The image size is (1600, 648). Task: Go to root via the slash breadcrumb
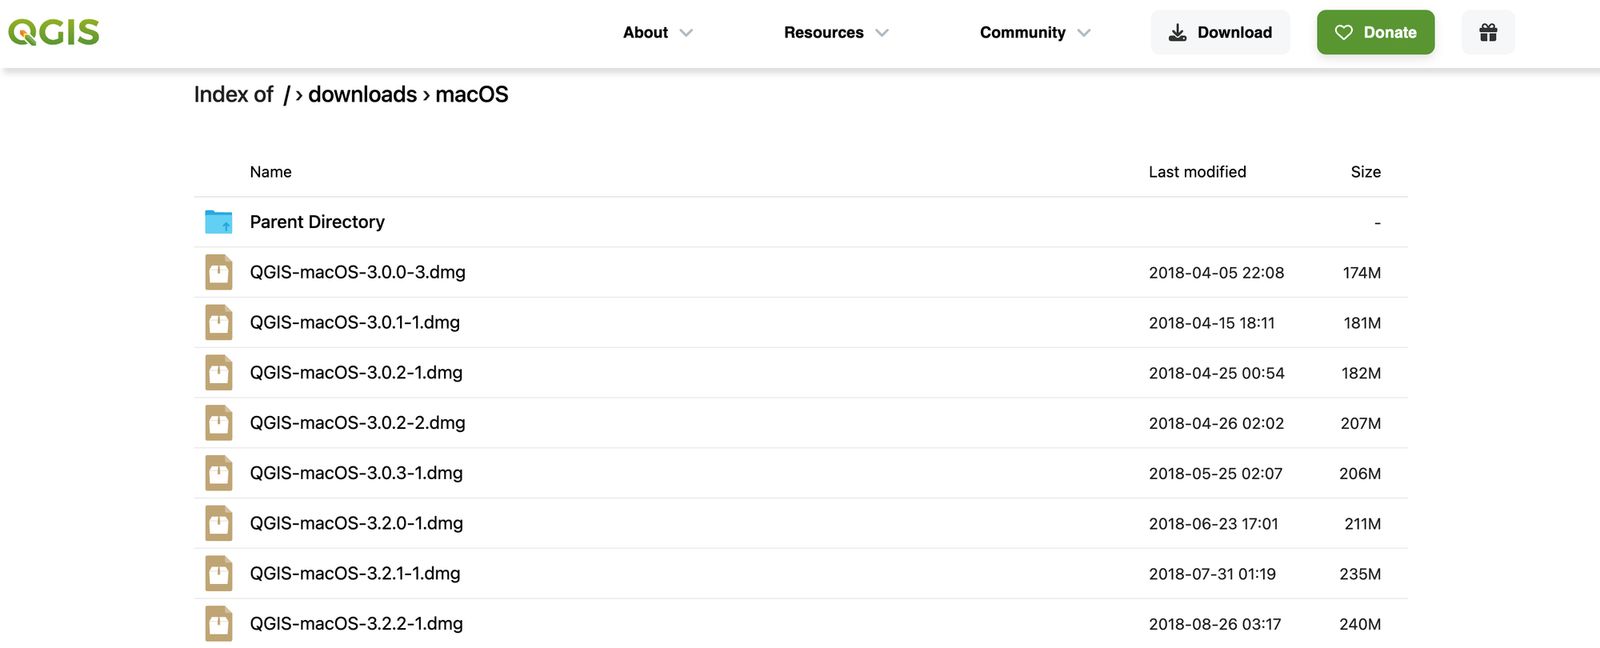pyautogui.click(x=287, y=95)
